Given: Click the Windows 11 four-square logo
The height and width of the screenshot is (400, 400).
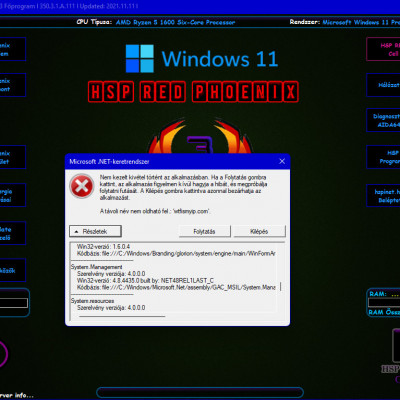Looking at the screenshot, I should [140, 59].
